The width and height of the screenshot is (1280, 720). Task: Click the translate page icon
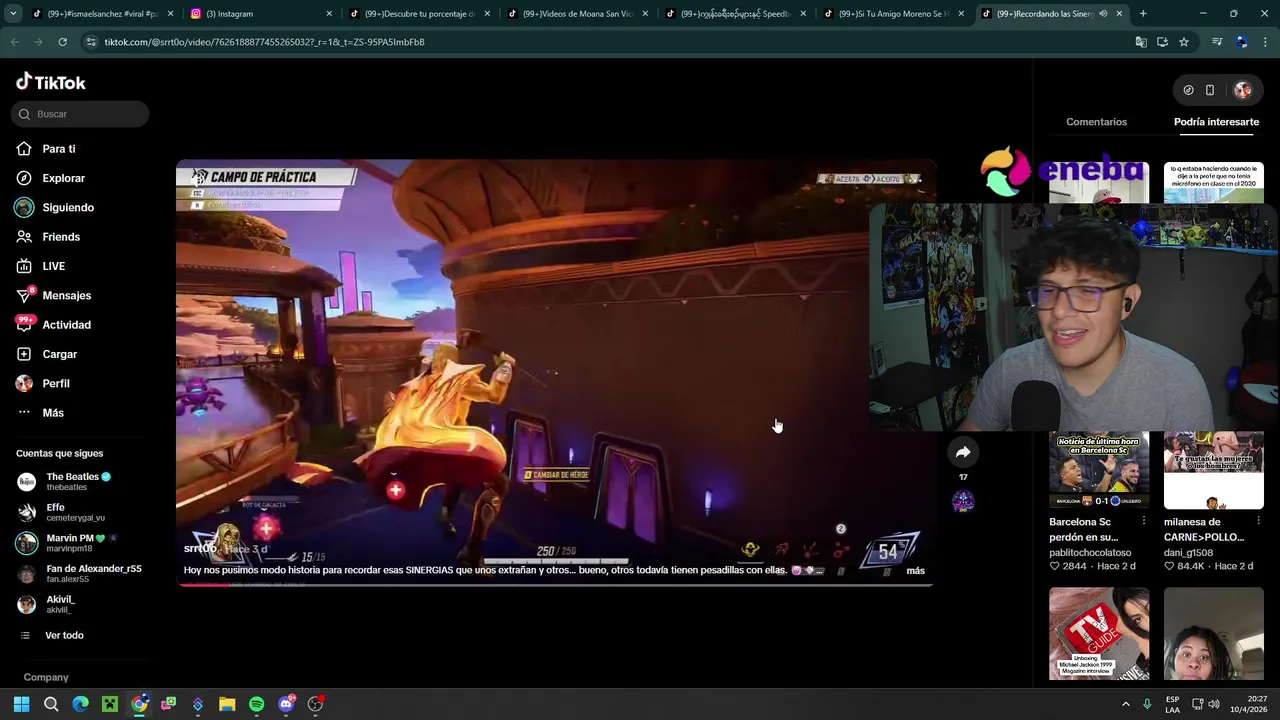coord(1141,42)
